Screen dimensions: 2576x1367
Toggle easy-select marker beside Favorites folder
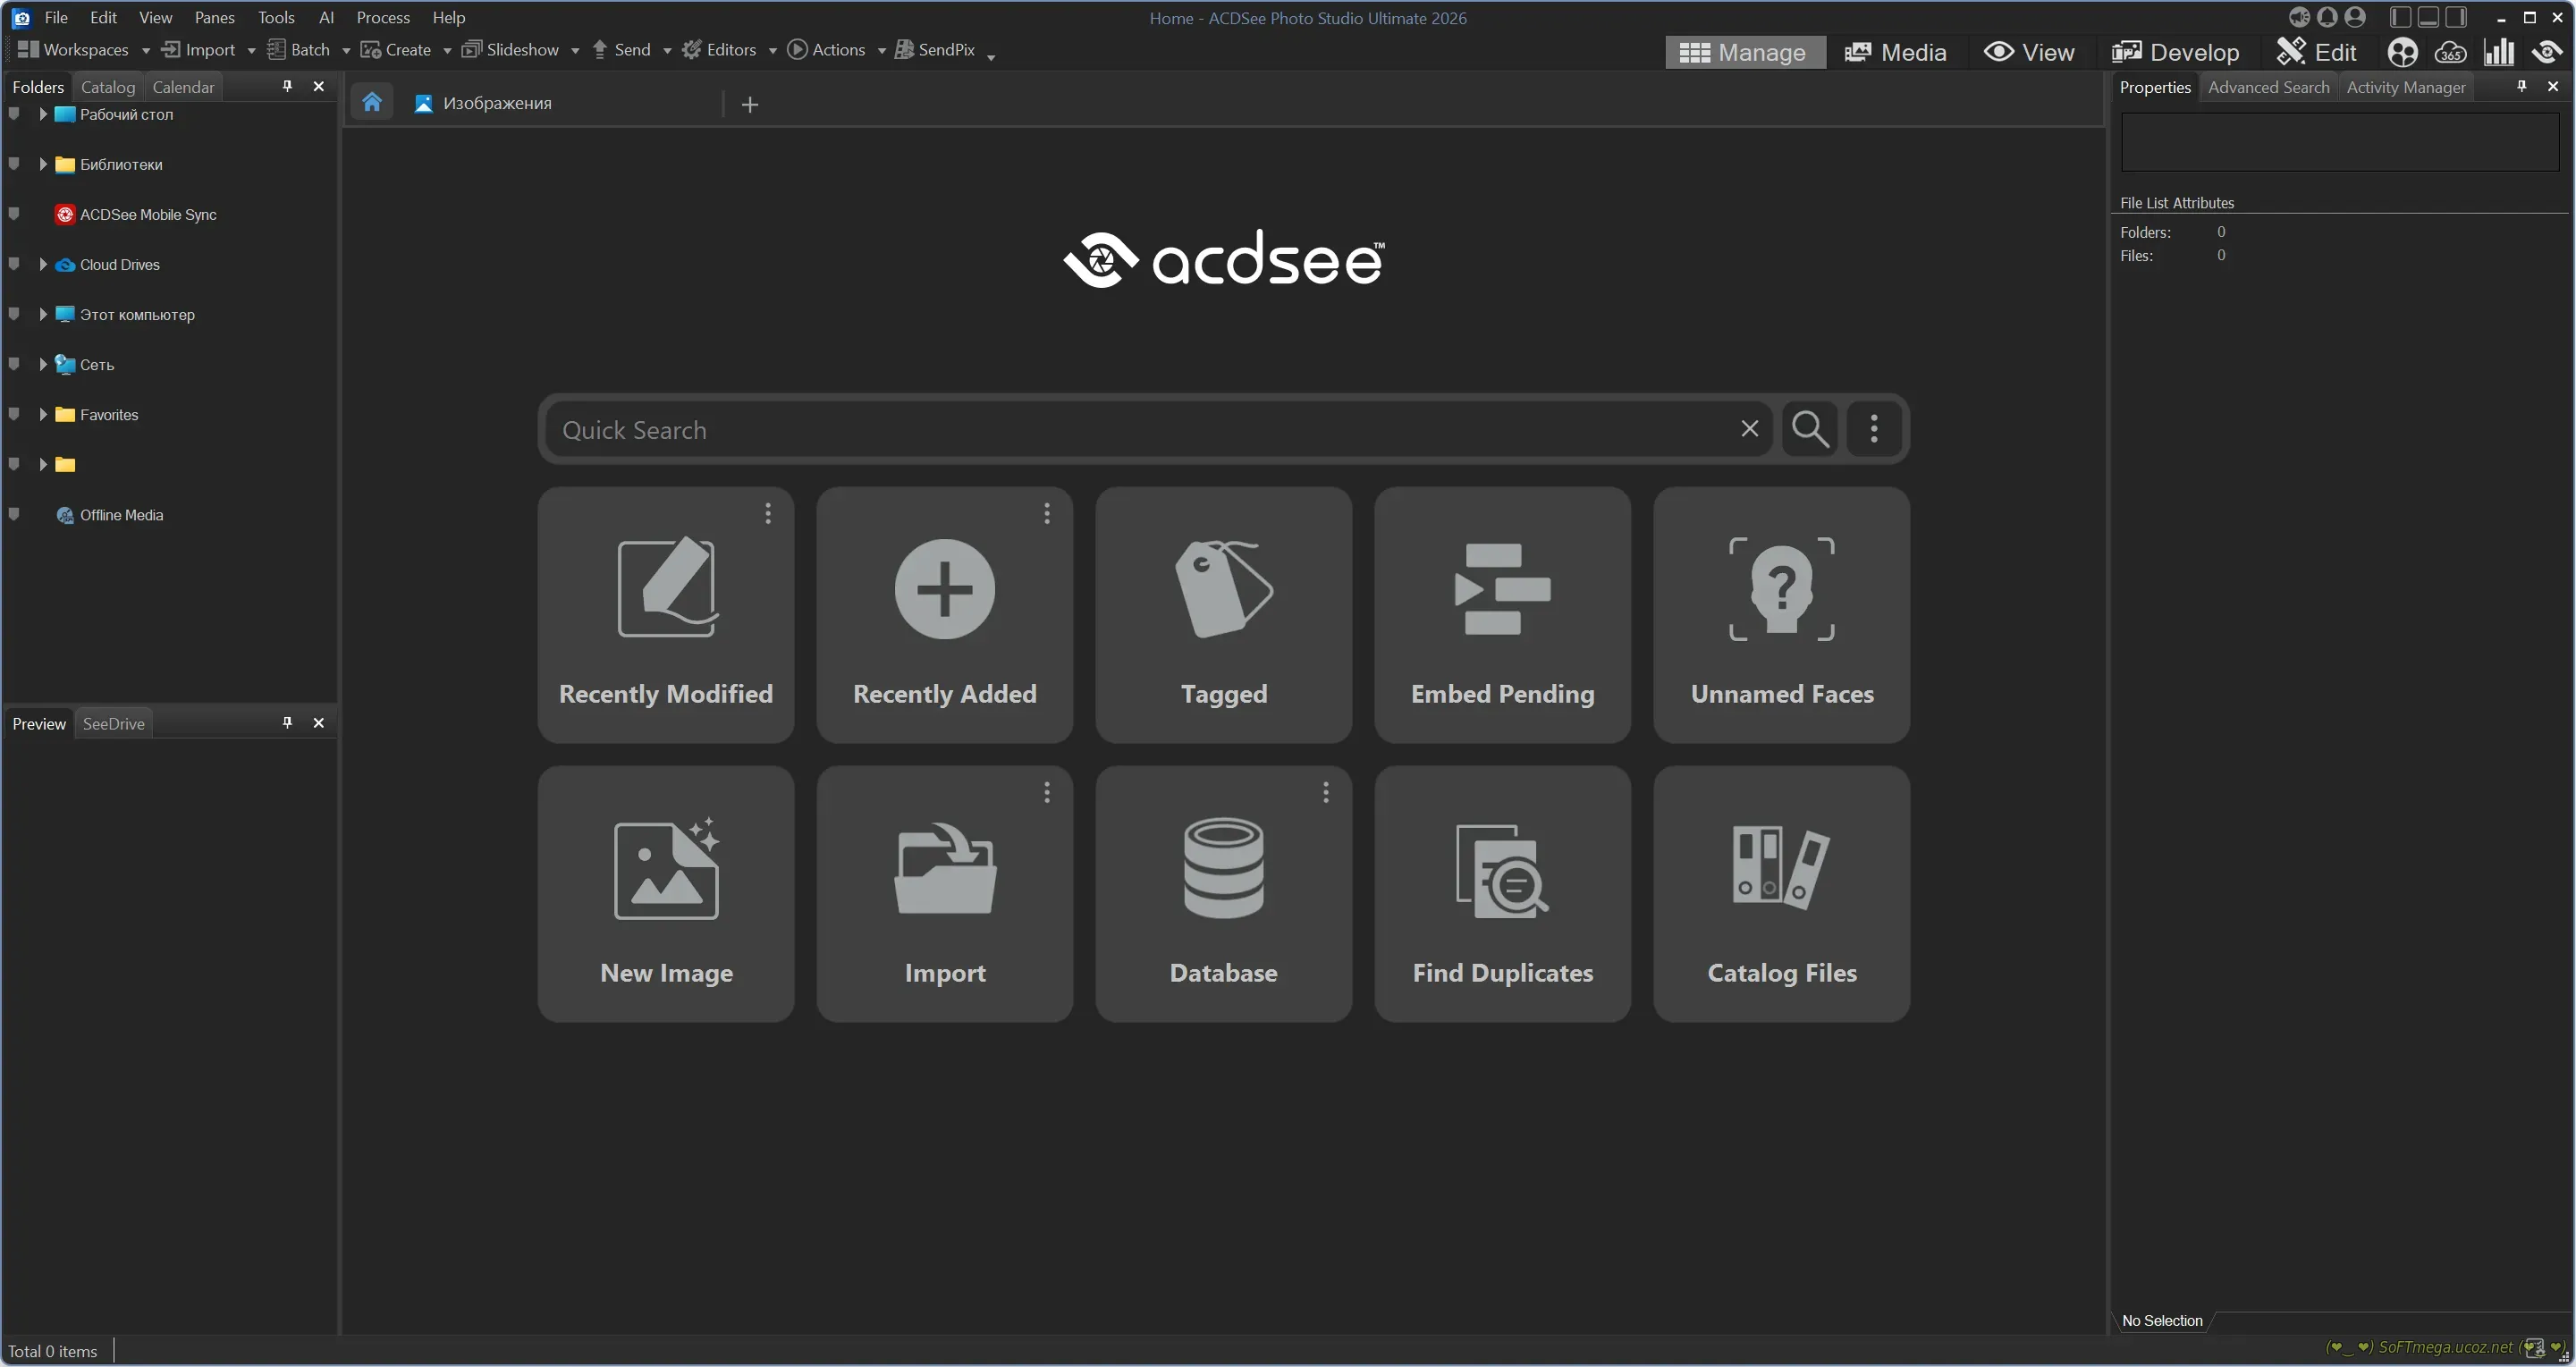click(14, 414)
